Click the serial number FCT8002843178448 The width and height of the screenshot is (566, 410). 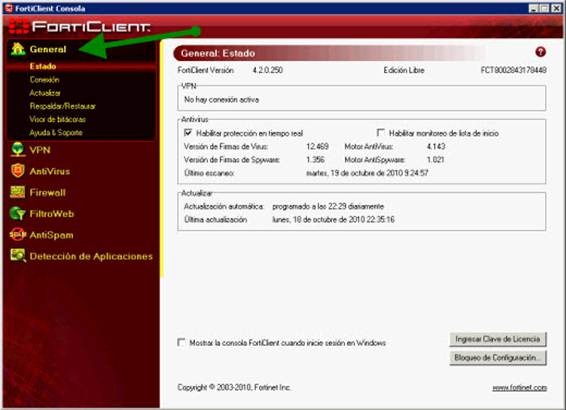[513, 70]
